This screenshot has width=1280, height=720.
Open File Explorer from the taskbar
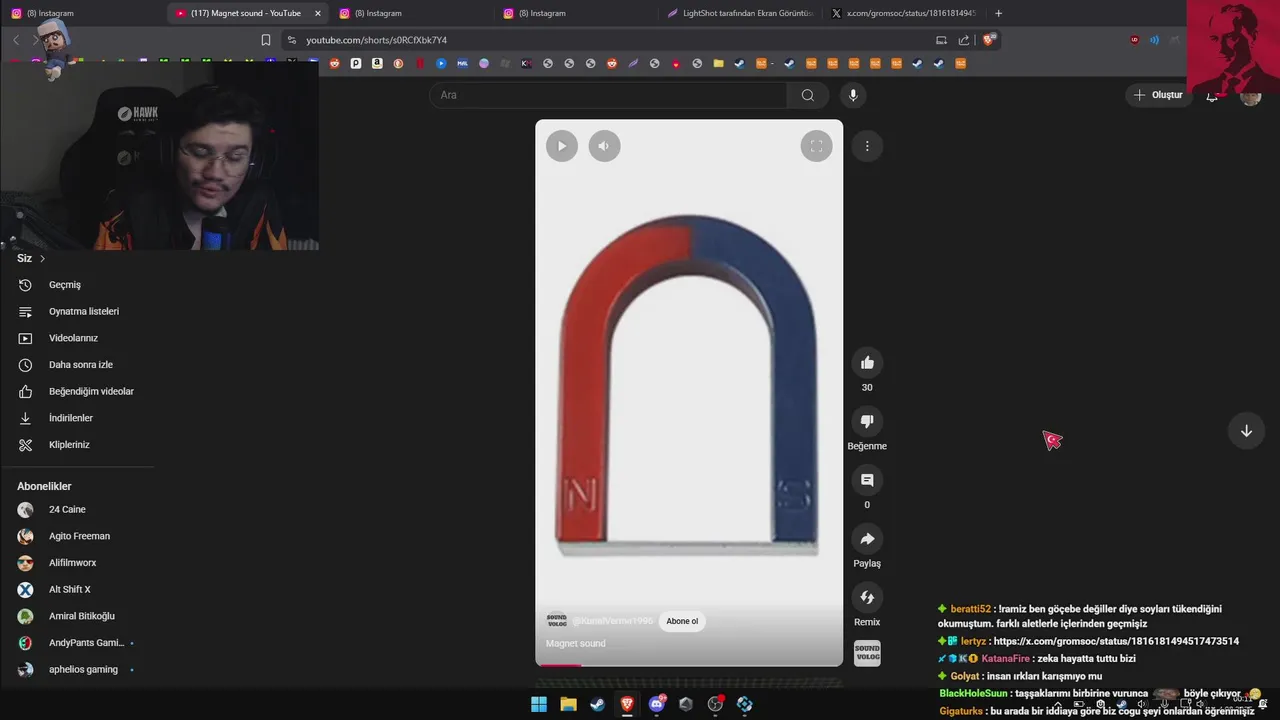(x=568, y=704)
